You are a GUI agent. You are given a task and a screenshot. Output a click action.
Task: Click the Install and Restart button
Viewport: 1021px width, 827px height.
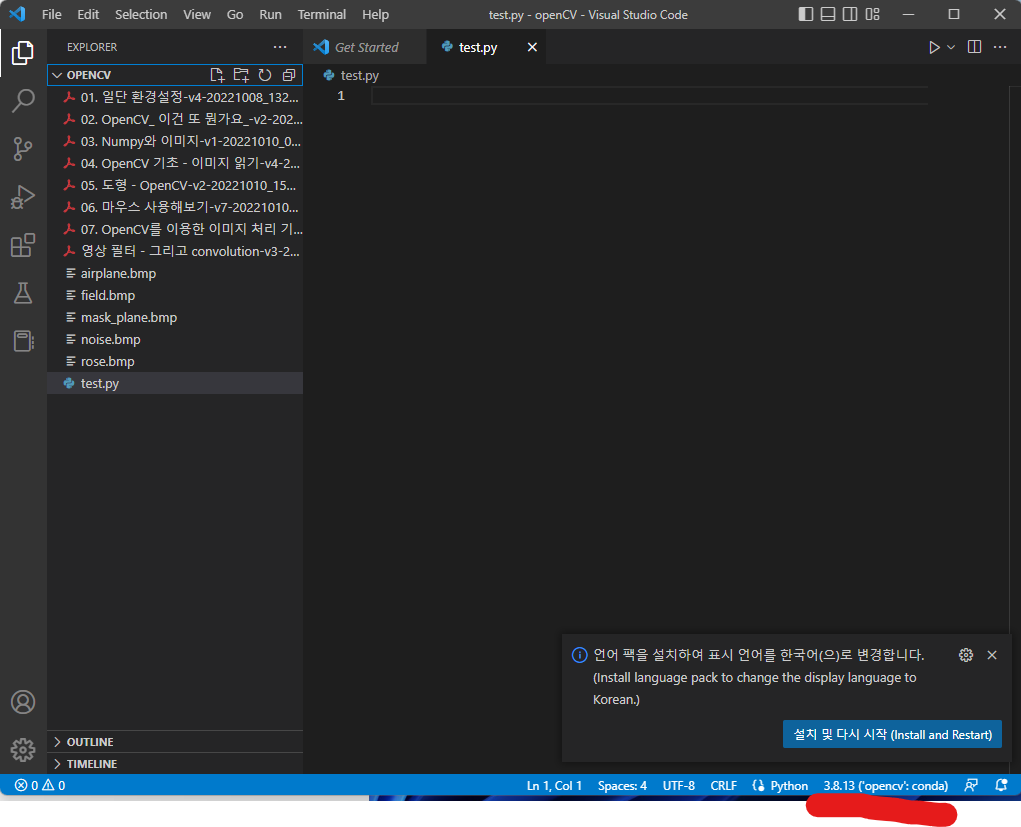point(892,735)
